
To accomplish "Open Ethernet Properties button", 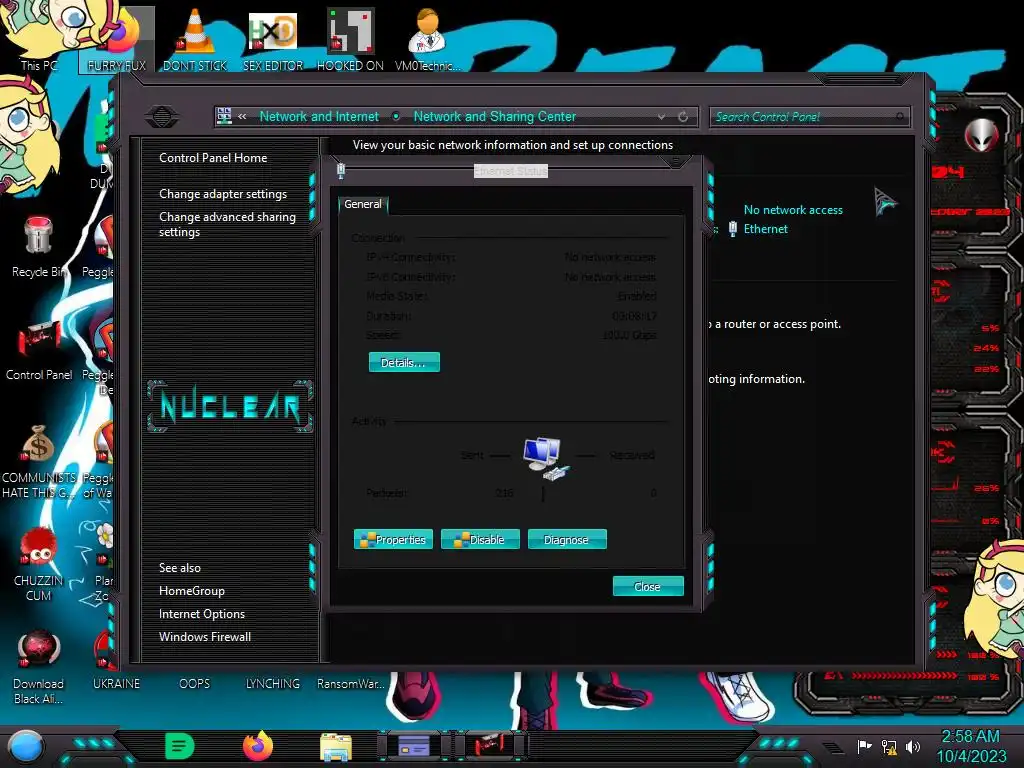I will [x=393, y=539].
